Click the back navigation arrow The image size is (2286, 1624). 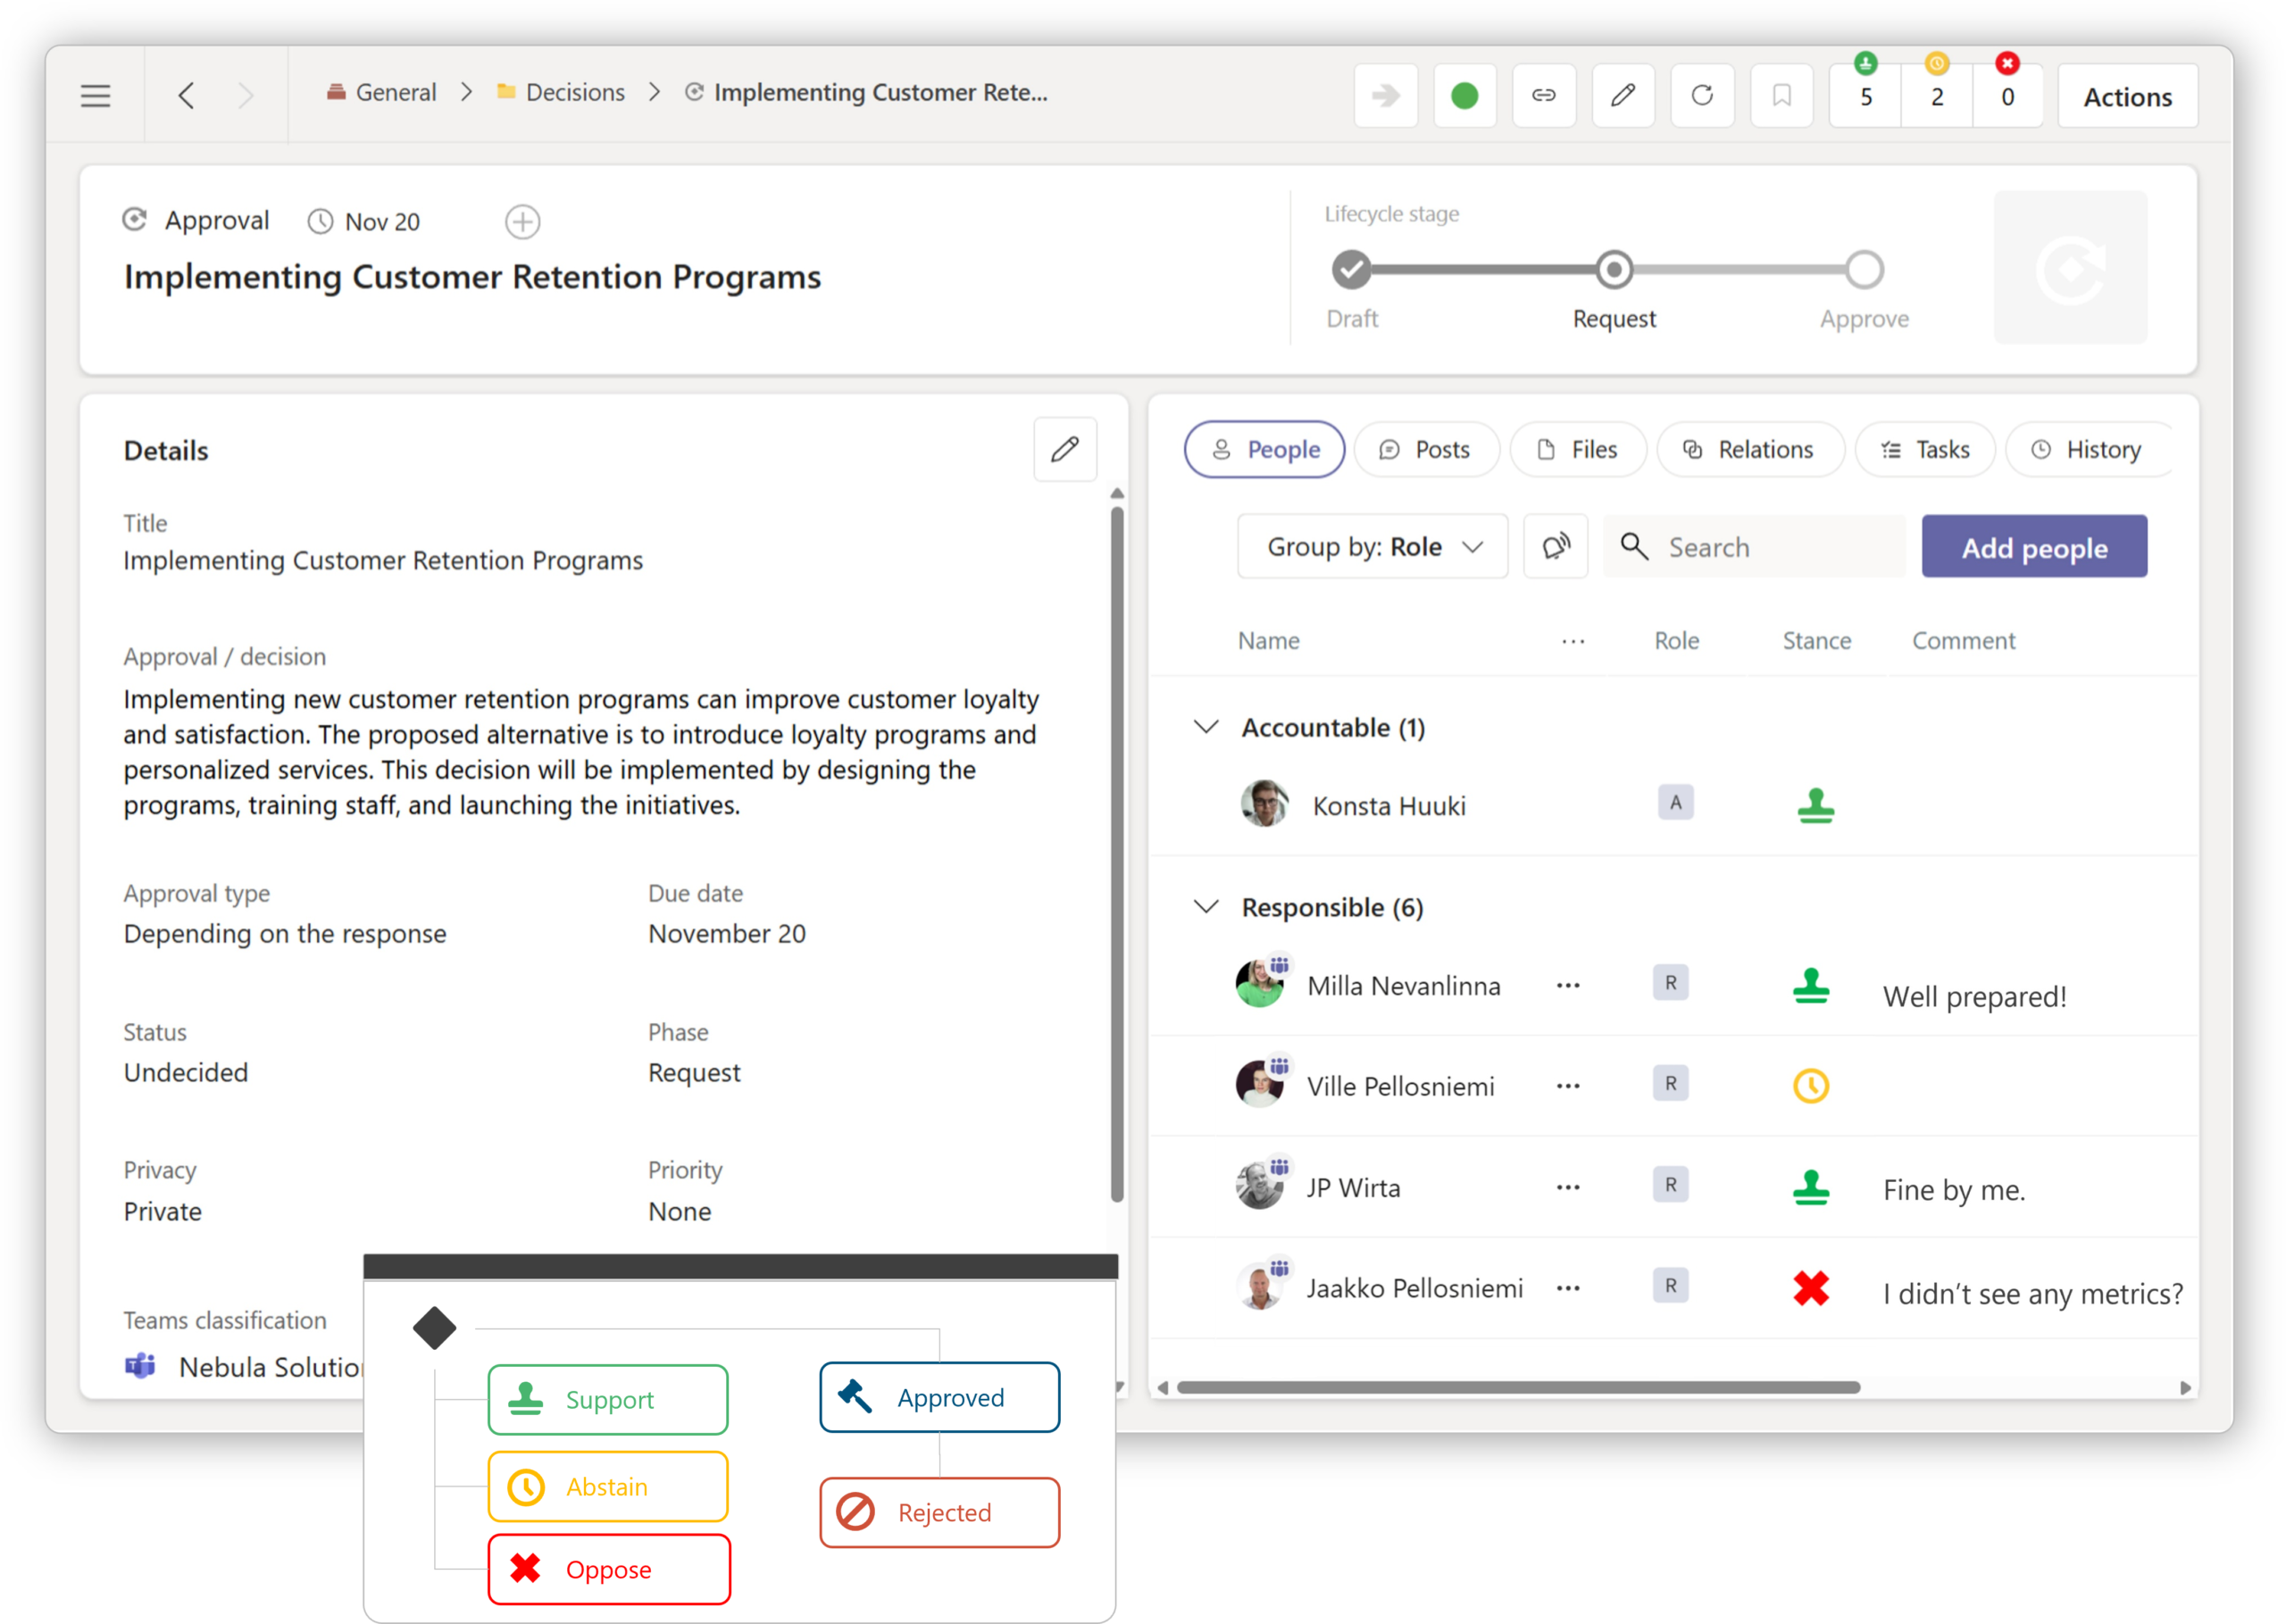coord(186,96)
